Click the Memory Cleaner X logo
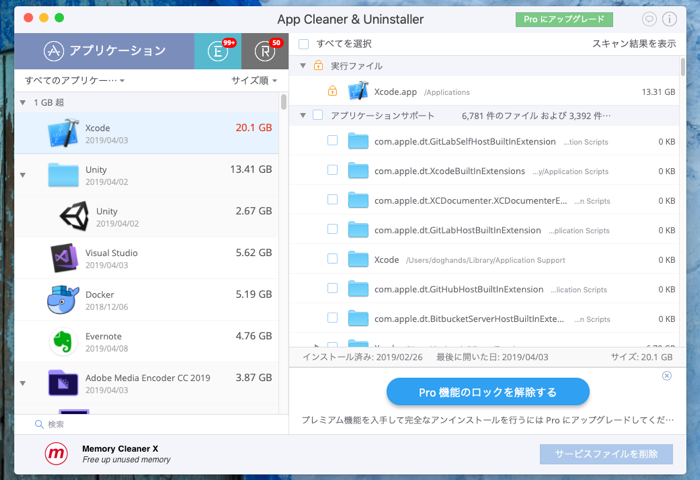This screenshot has height=480, width=700. click(56, 454)
